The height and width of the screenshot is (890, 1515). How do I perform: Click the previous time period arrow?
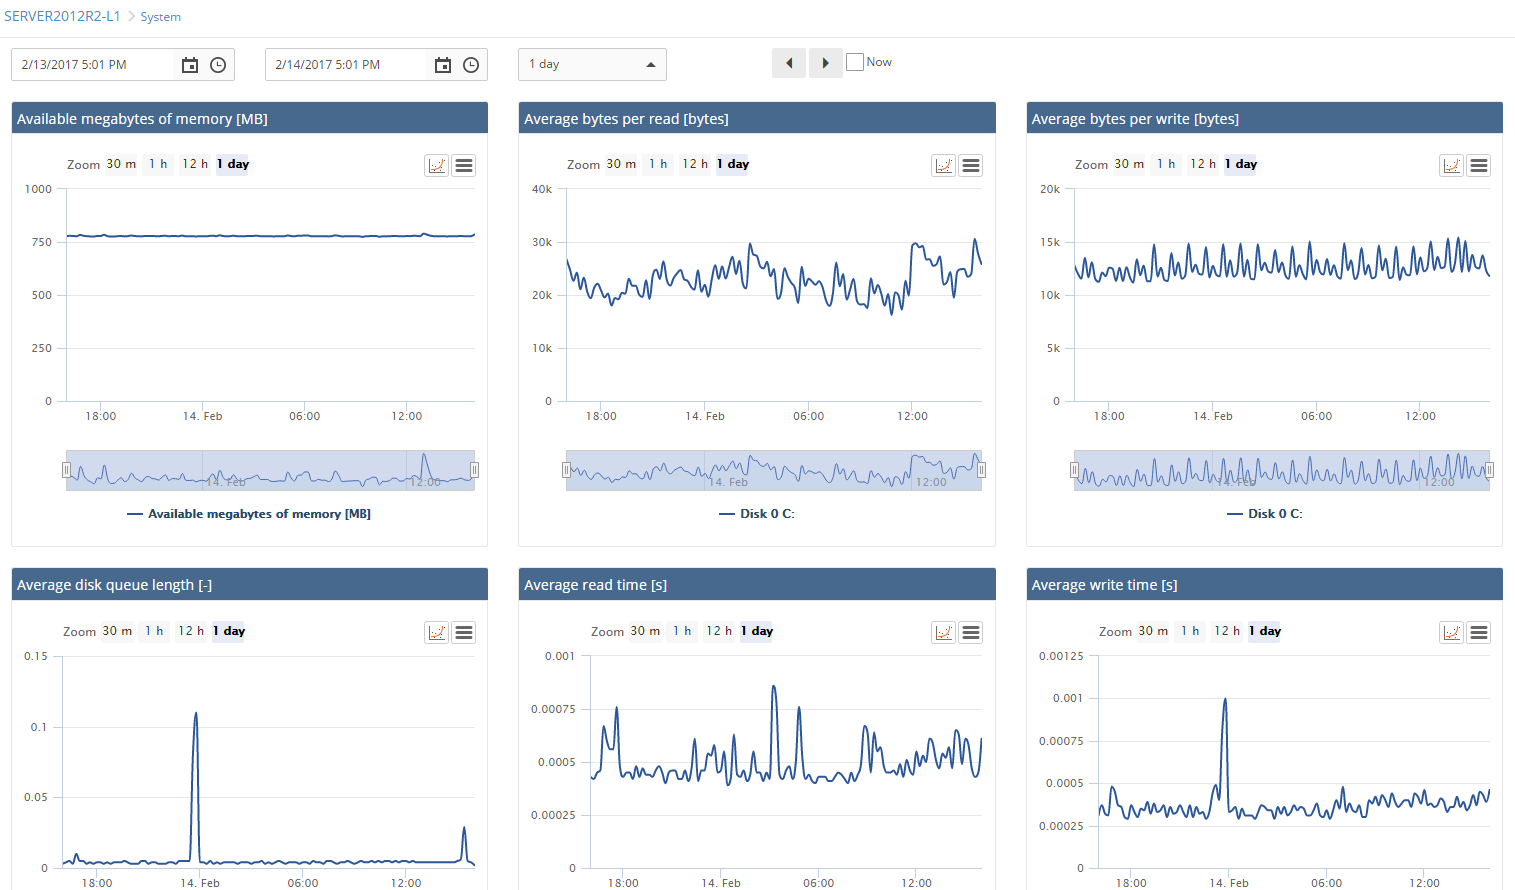click(x=788, y=62)
